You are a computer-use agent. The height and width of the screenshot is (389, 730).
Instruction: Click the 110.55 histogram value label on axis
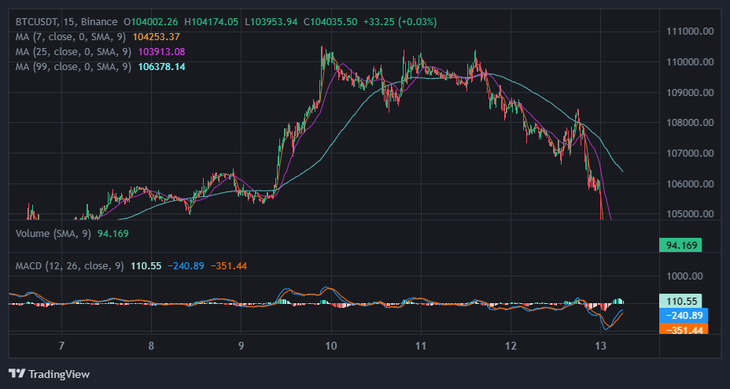[x=680, y=301]
